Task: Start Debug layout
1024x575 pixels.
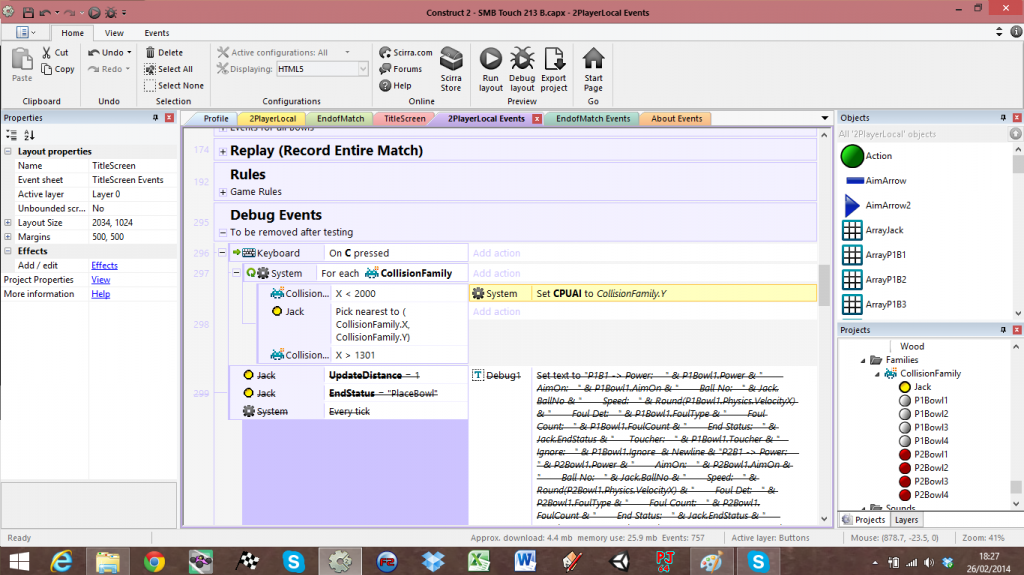Action: [x=522, y=69]
